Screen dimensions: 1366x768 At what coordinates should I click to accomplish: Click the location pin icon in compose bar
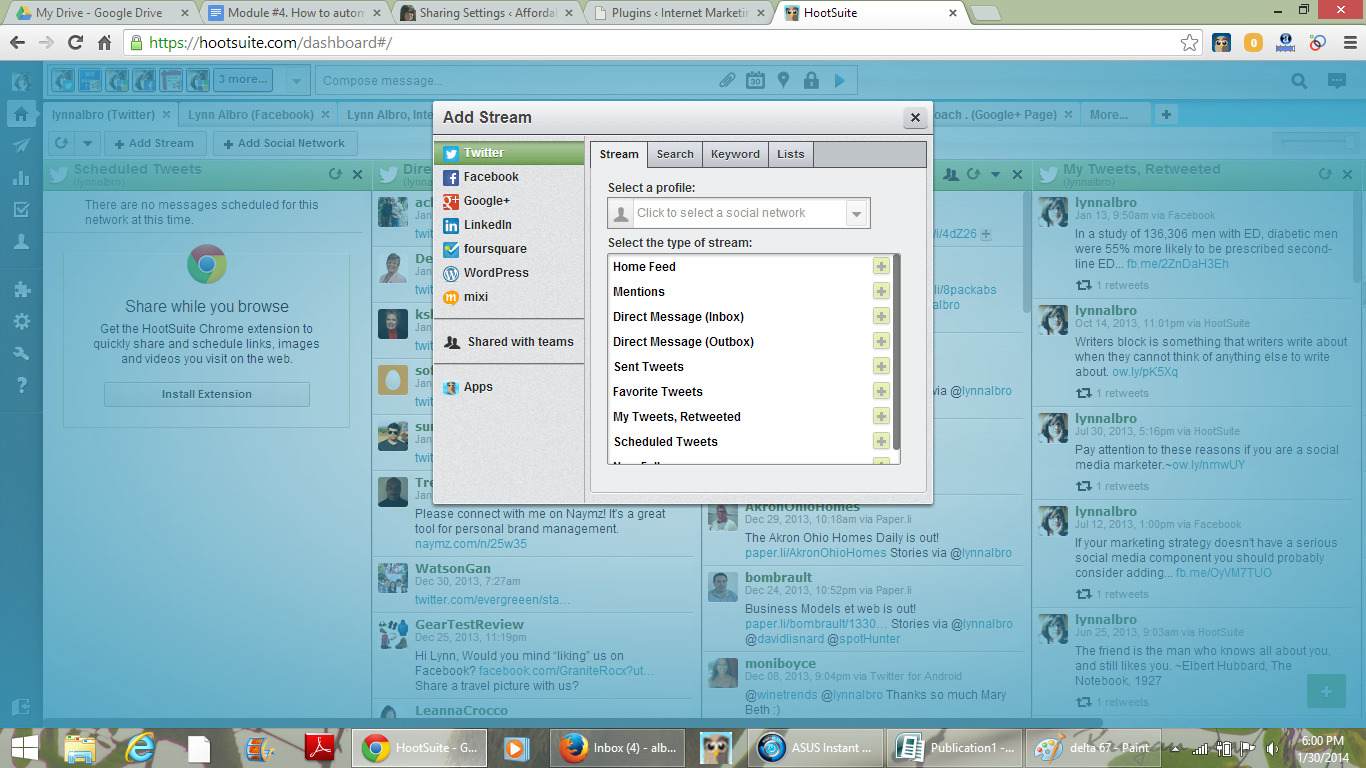click(x=784, y=81)
